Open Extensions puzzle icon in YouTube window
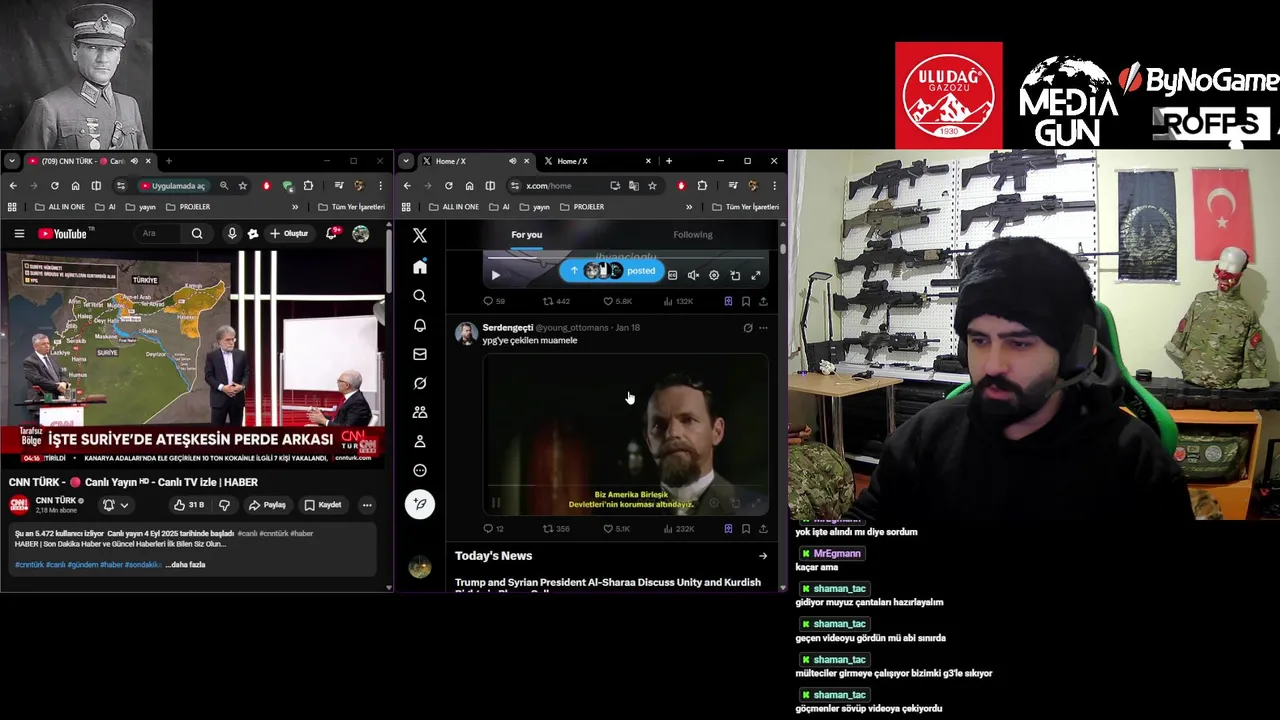Image resolution: width=1280 pixels, height=720 pixels. (x=309, y=186)
